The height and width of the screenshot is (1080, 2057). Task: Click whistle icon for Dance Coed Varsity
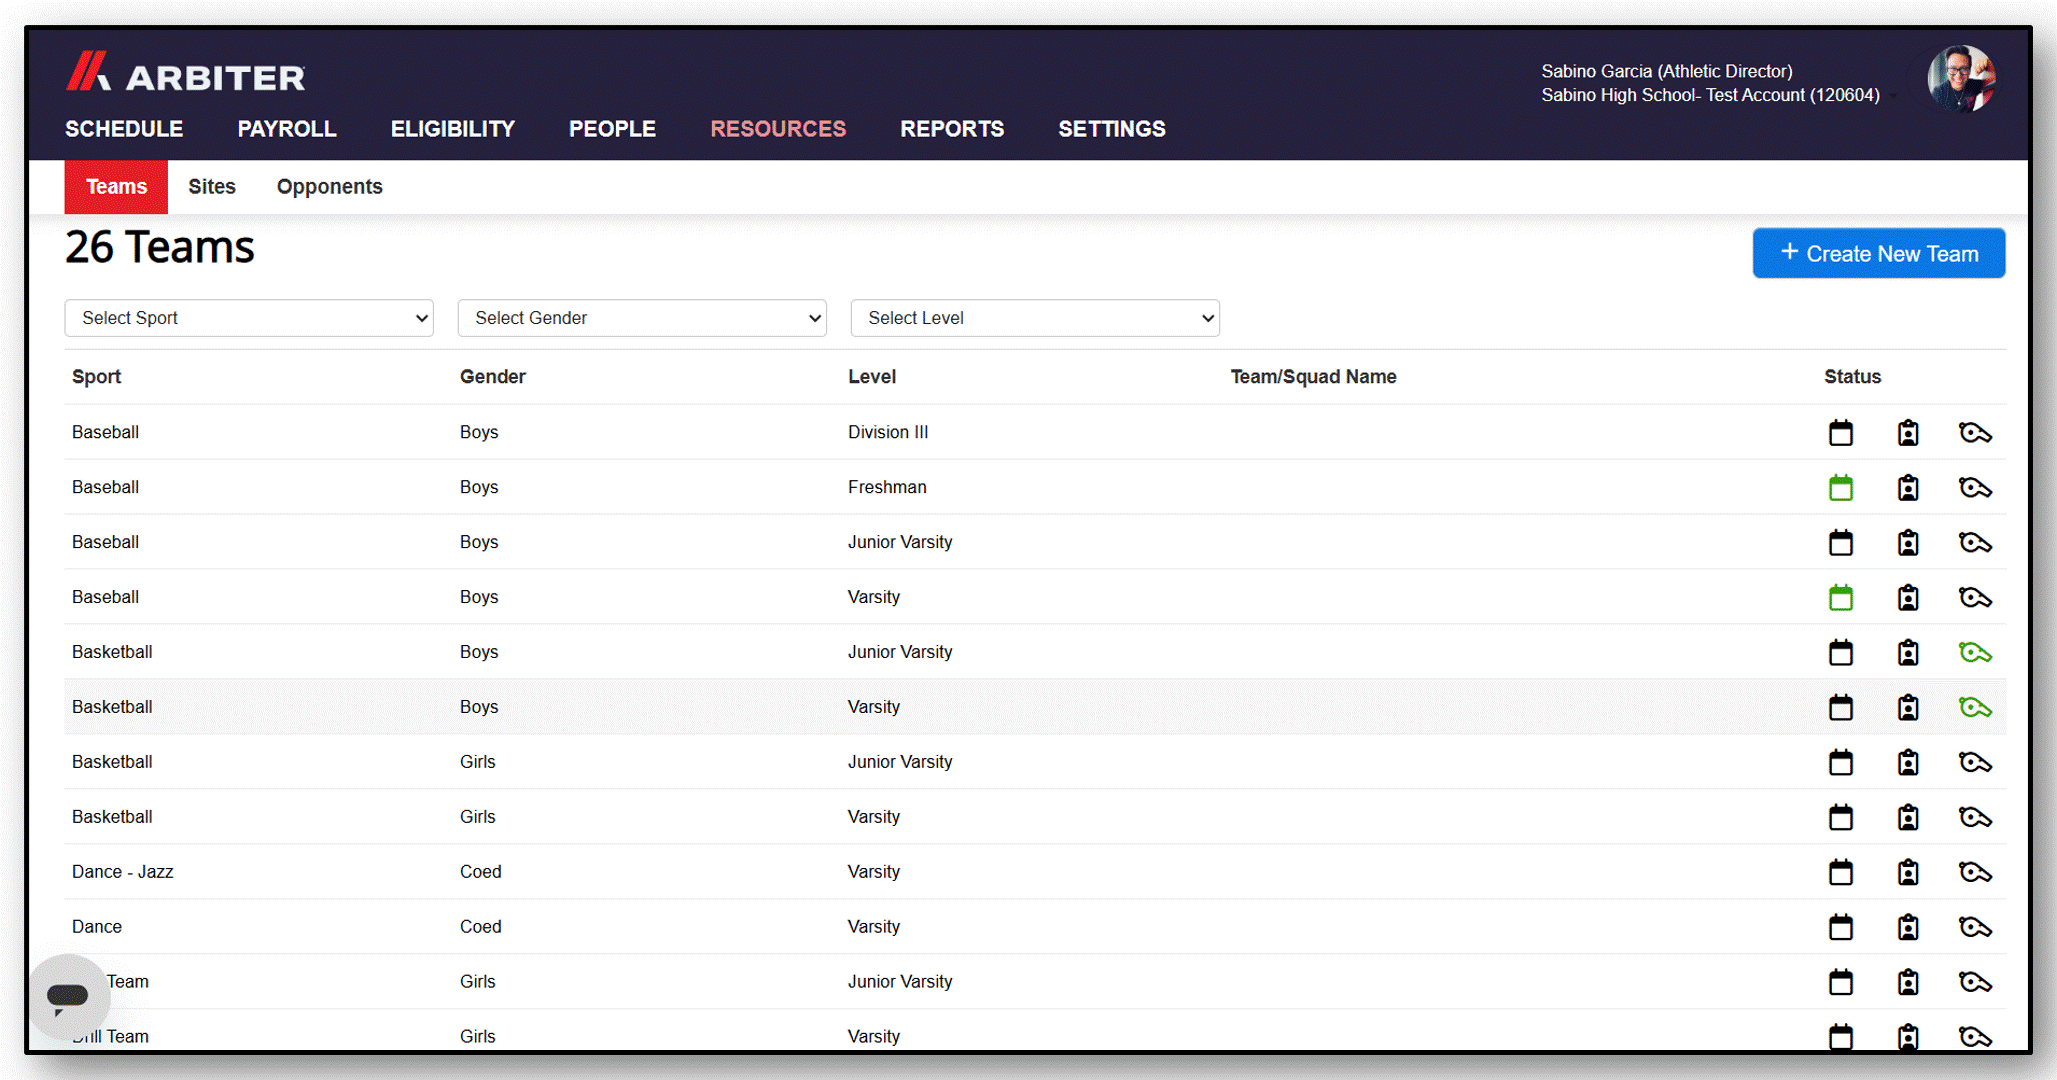point(1975,928)
